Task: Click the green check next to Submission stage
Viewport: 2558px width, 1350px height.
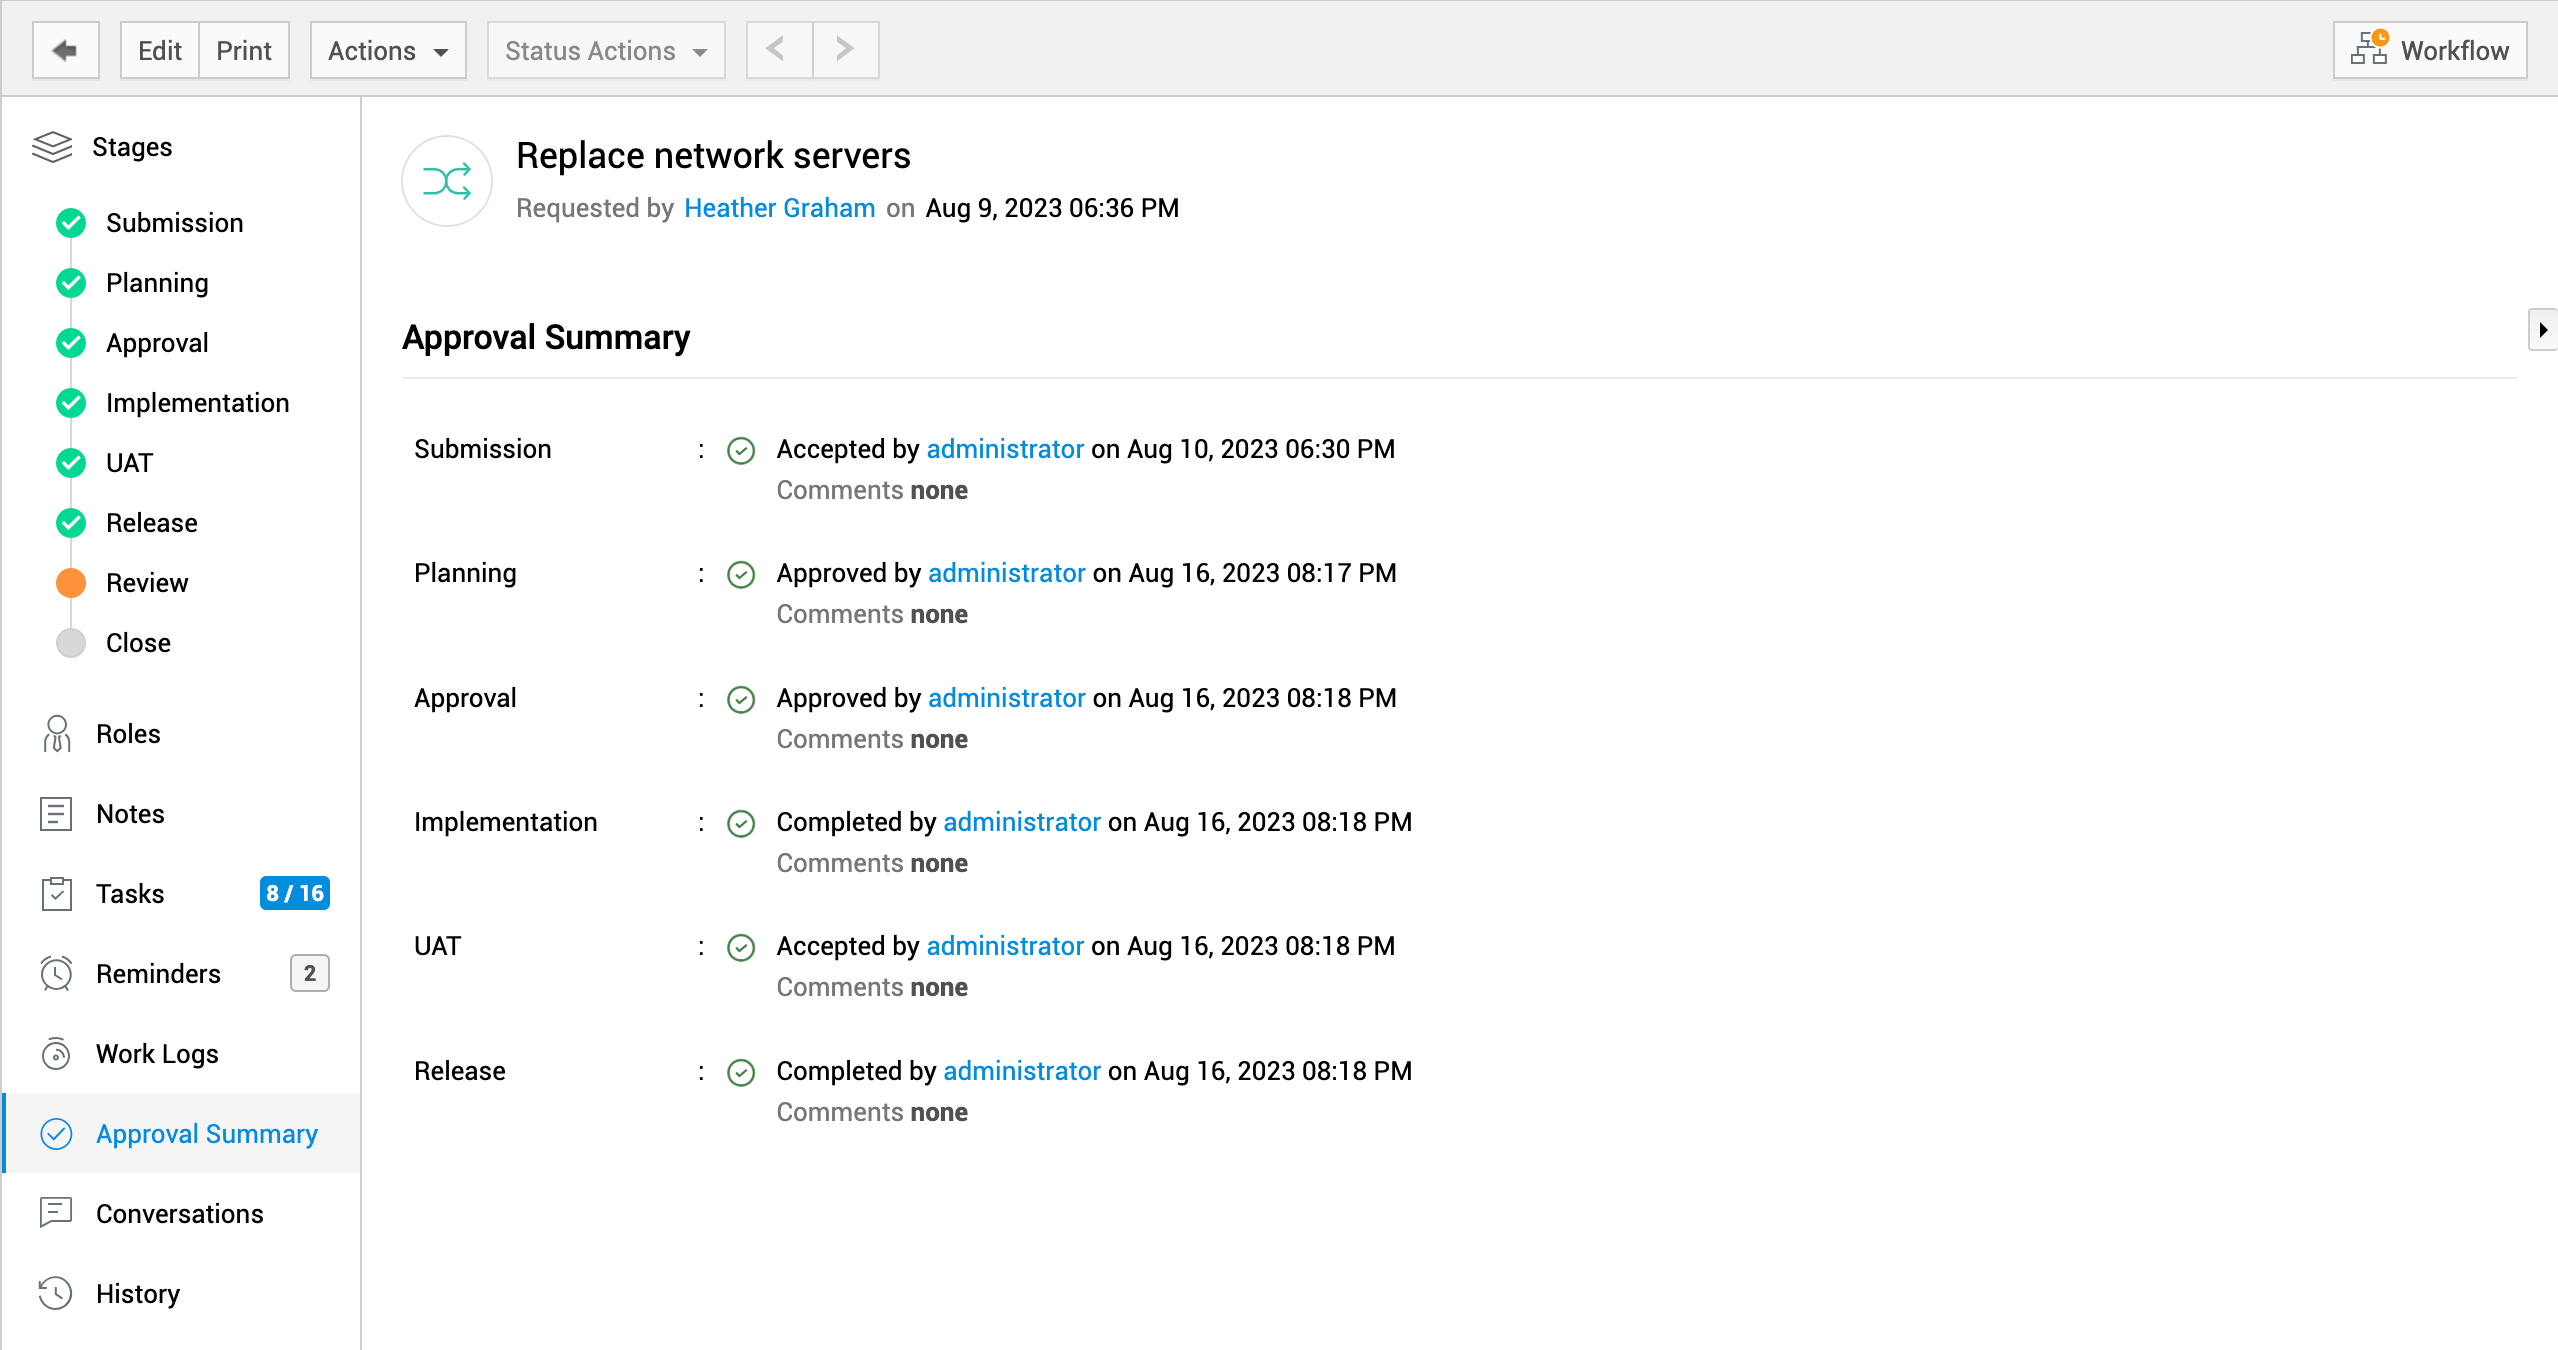Action: click(x=71, y=223)
